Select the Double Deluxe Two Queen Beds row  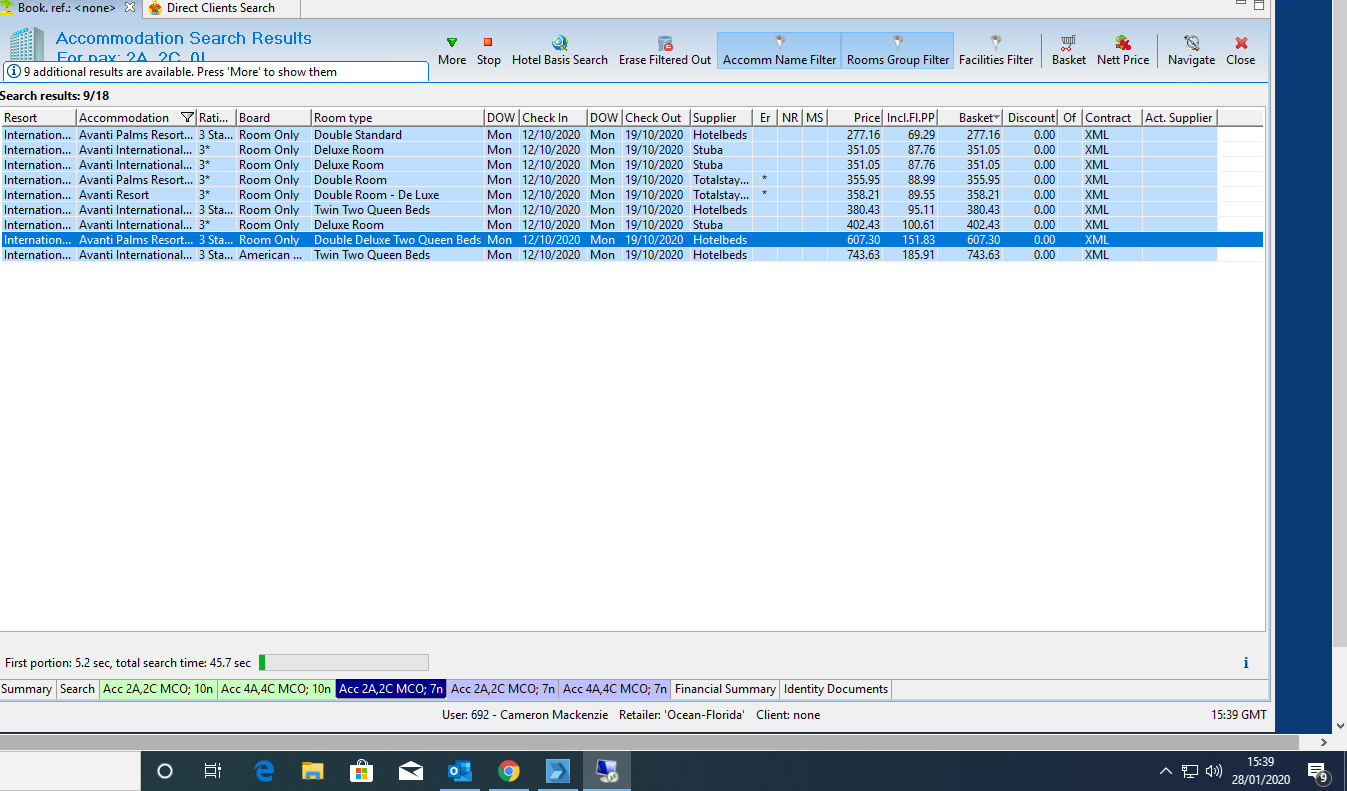click(631, 240)
